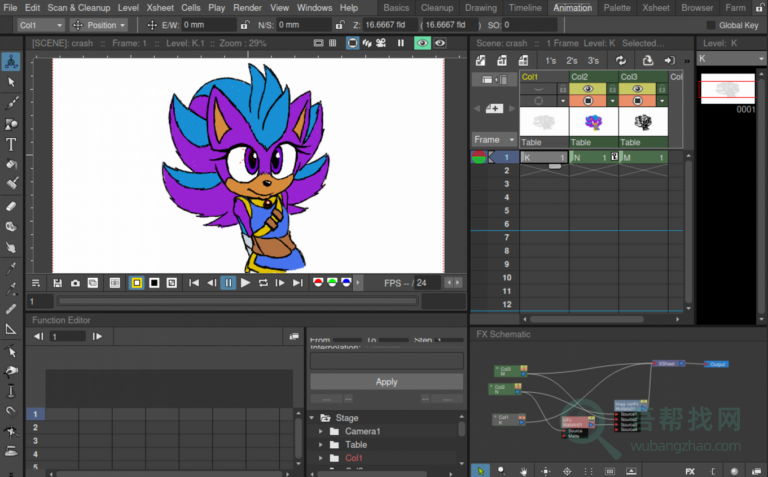The width and height of the screenshot is (768, 477).
Task: Toggle preview visibility for column Col2
Action: click(588, 89)
